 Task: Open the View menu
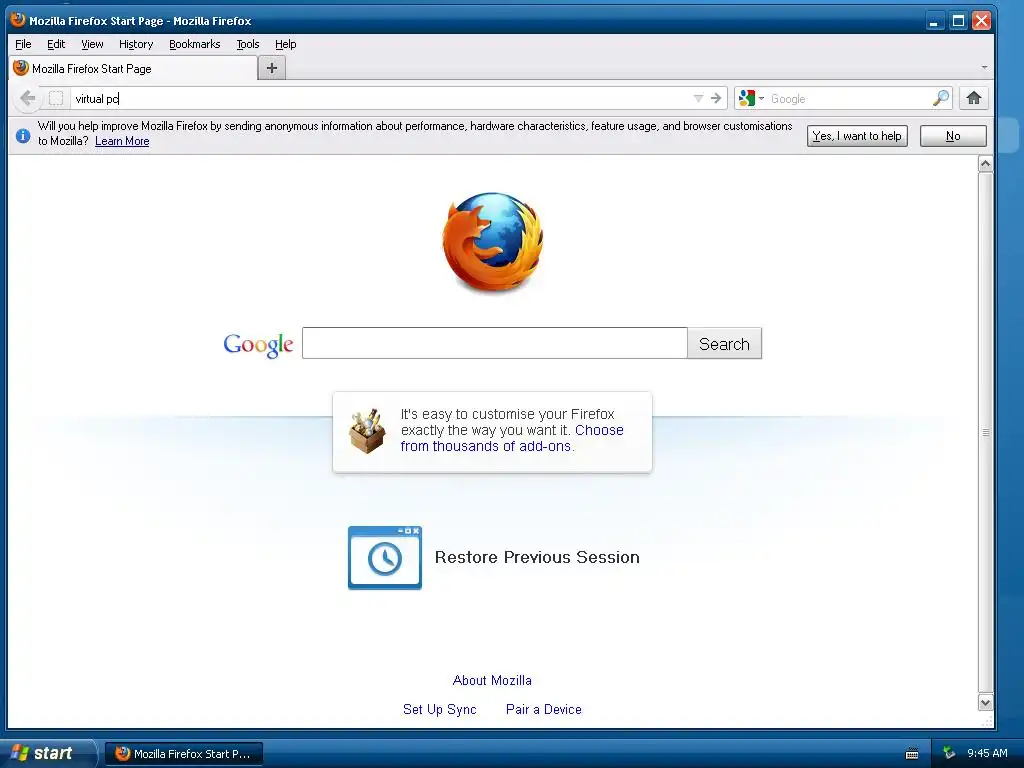pos(92,44)
